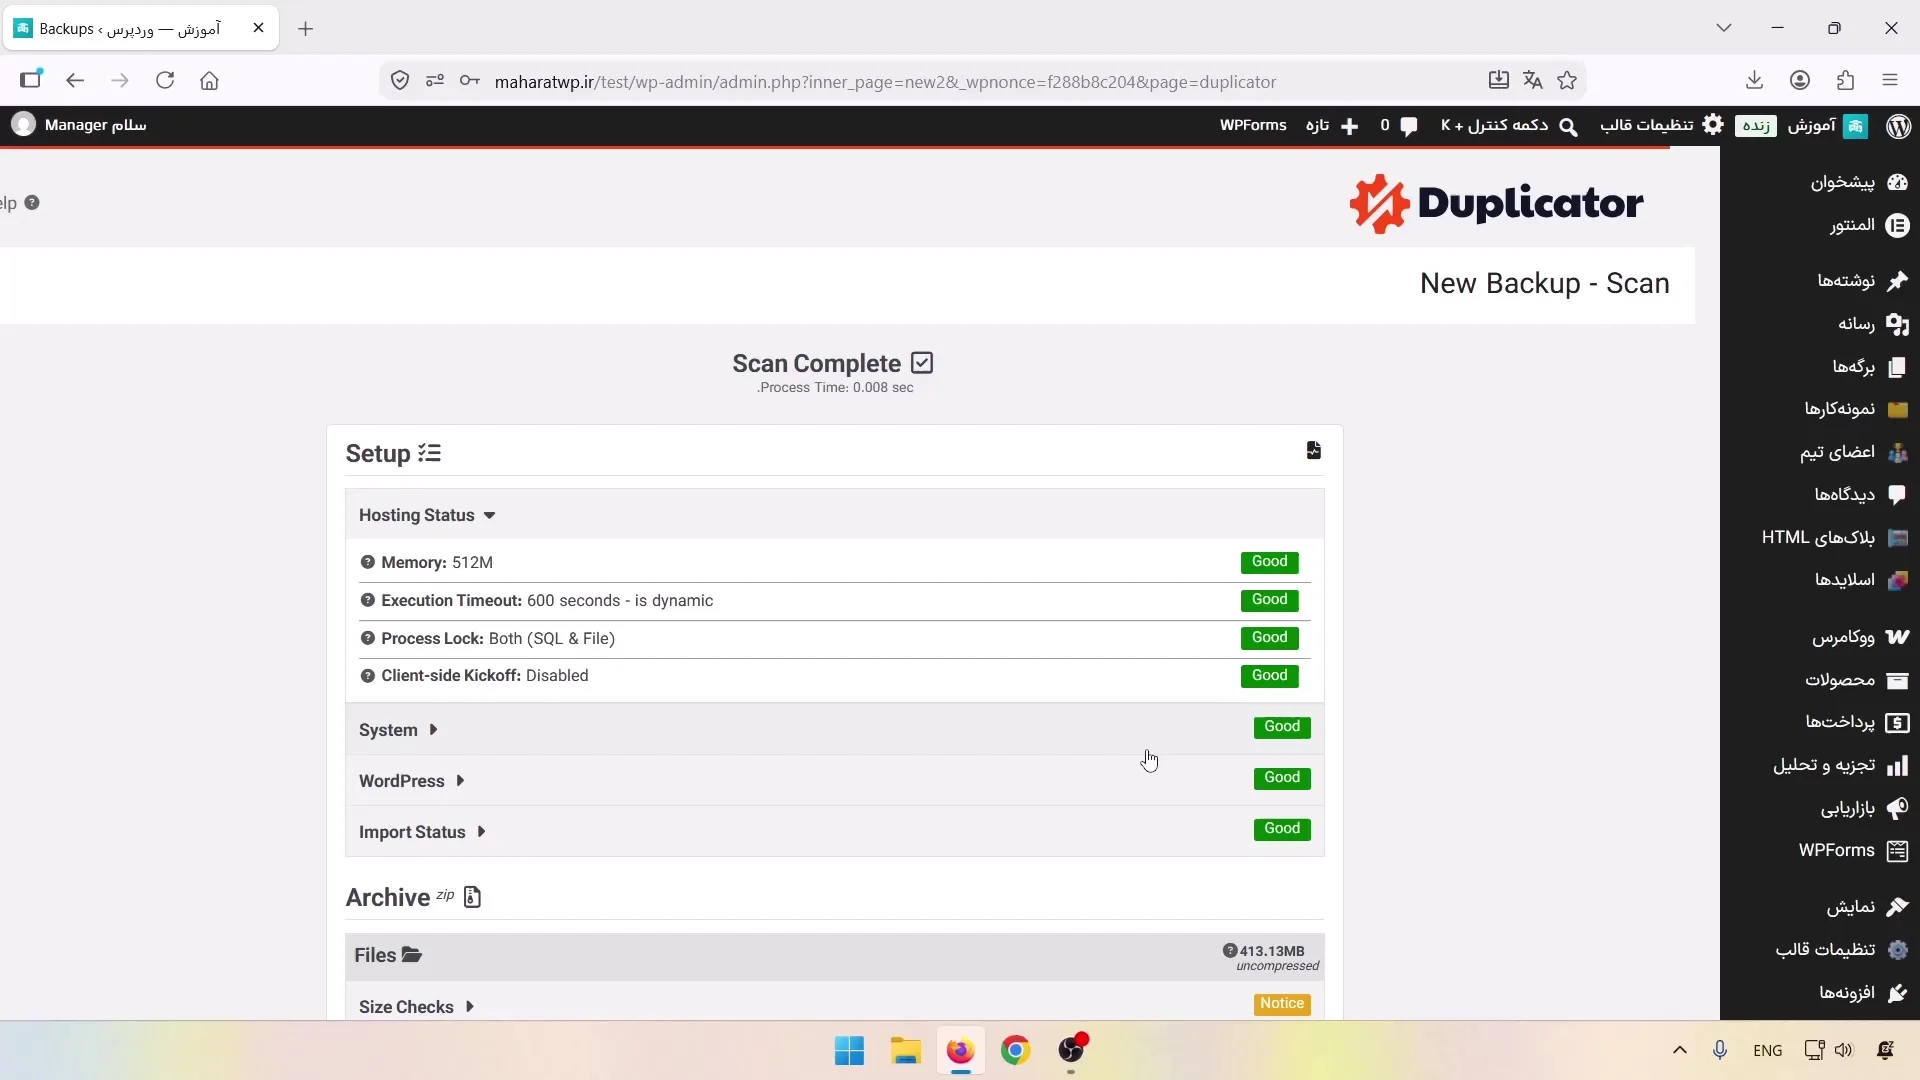Screen dimensions: 1920x1080
Task: Click the آموزش site name link
Action: tap(1827, 126)
